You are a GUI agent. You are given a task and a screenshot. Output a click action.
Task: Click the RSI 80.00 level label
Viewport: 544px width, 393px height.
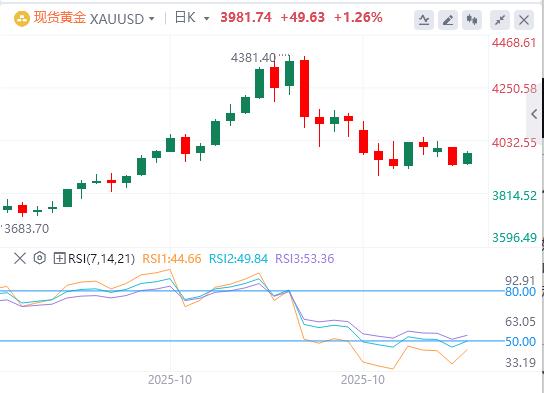[520, 292]
